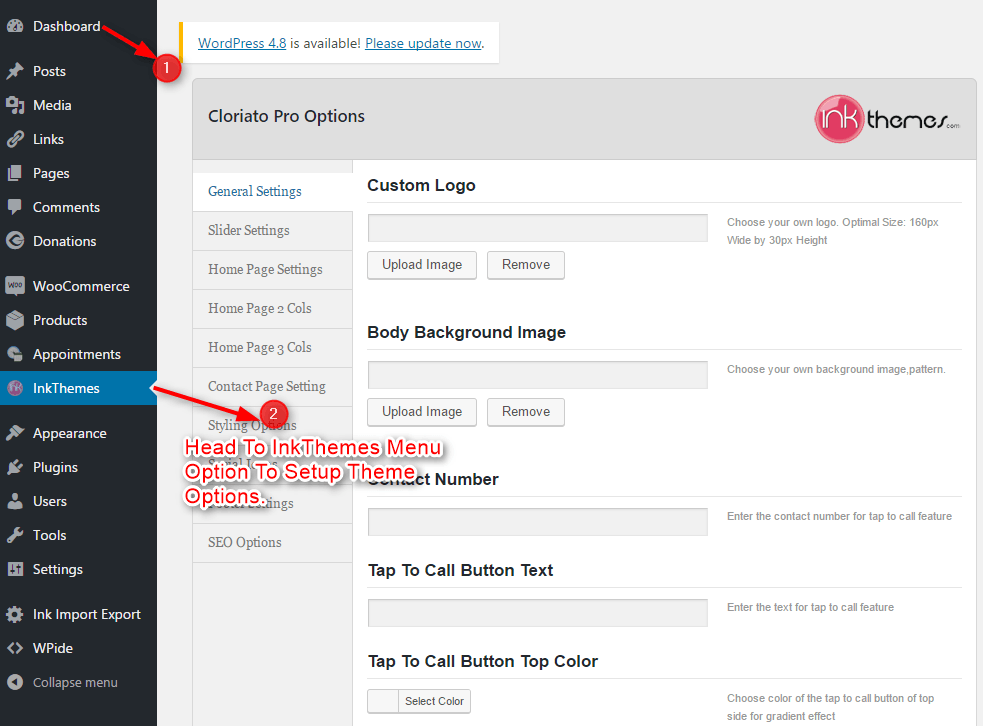Image resolution: width=983 pixels, height=726 pixels.
Task: Click the Pages icon in sidebar
Action: click(x=15, y=173)
